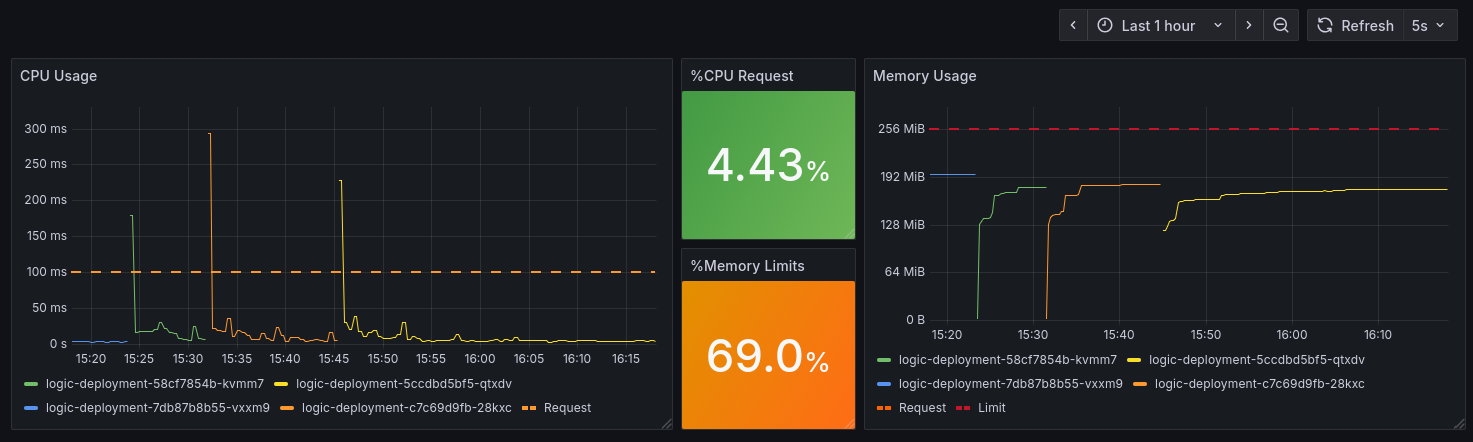Toggle vxxm9 series in CPU Usage legend
Screen dimensions: 1473x442
tap(157, 407)
